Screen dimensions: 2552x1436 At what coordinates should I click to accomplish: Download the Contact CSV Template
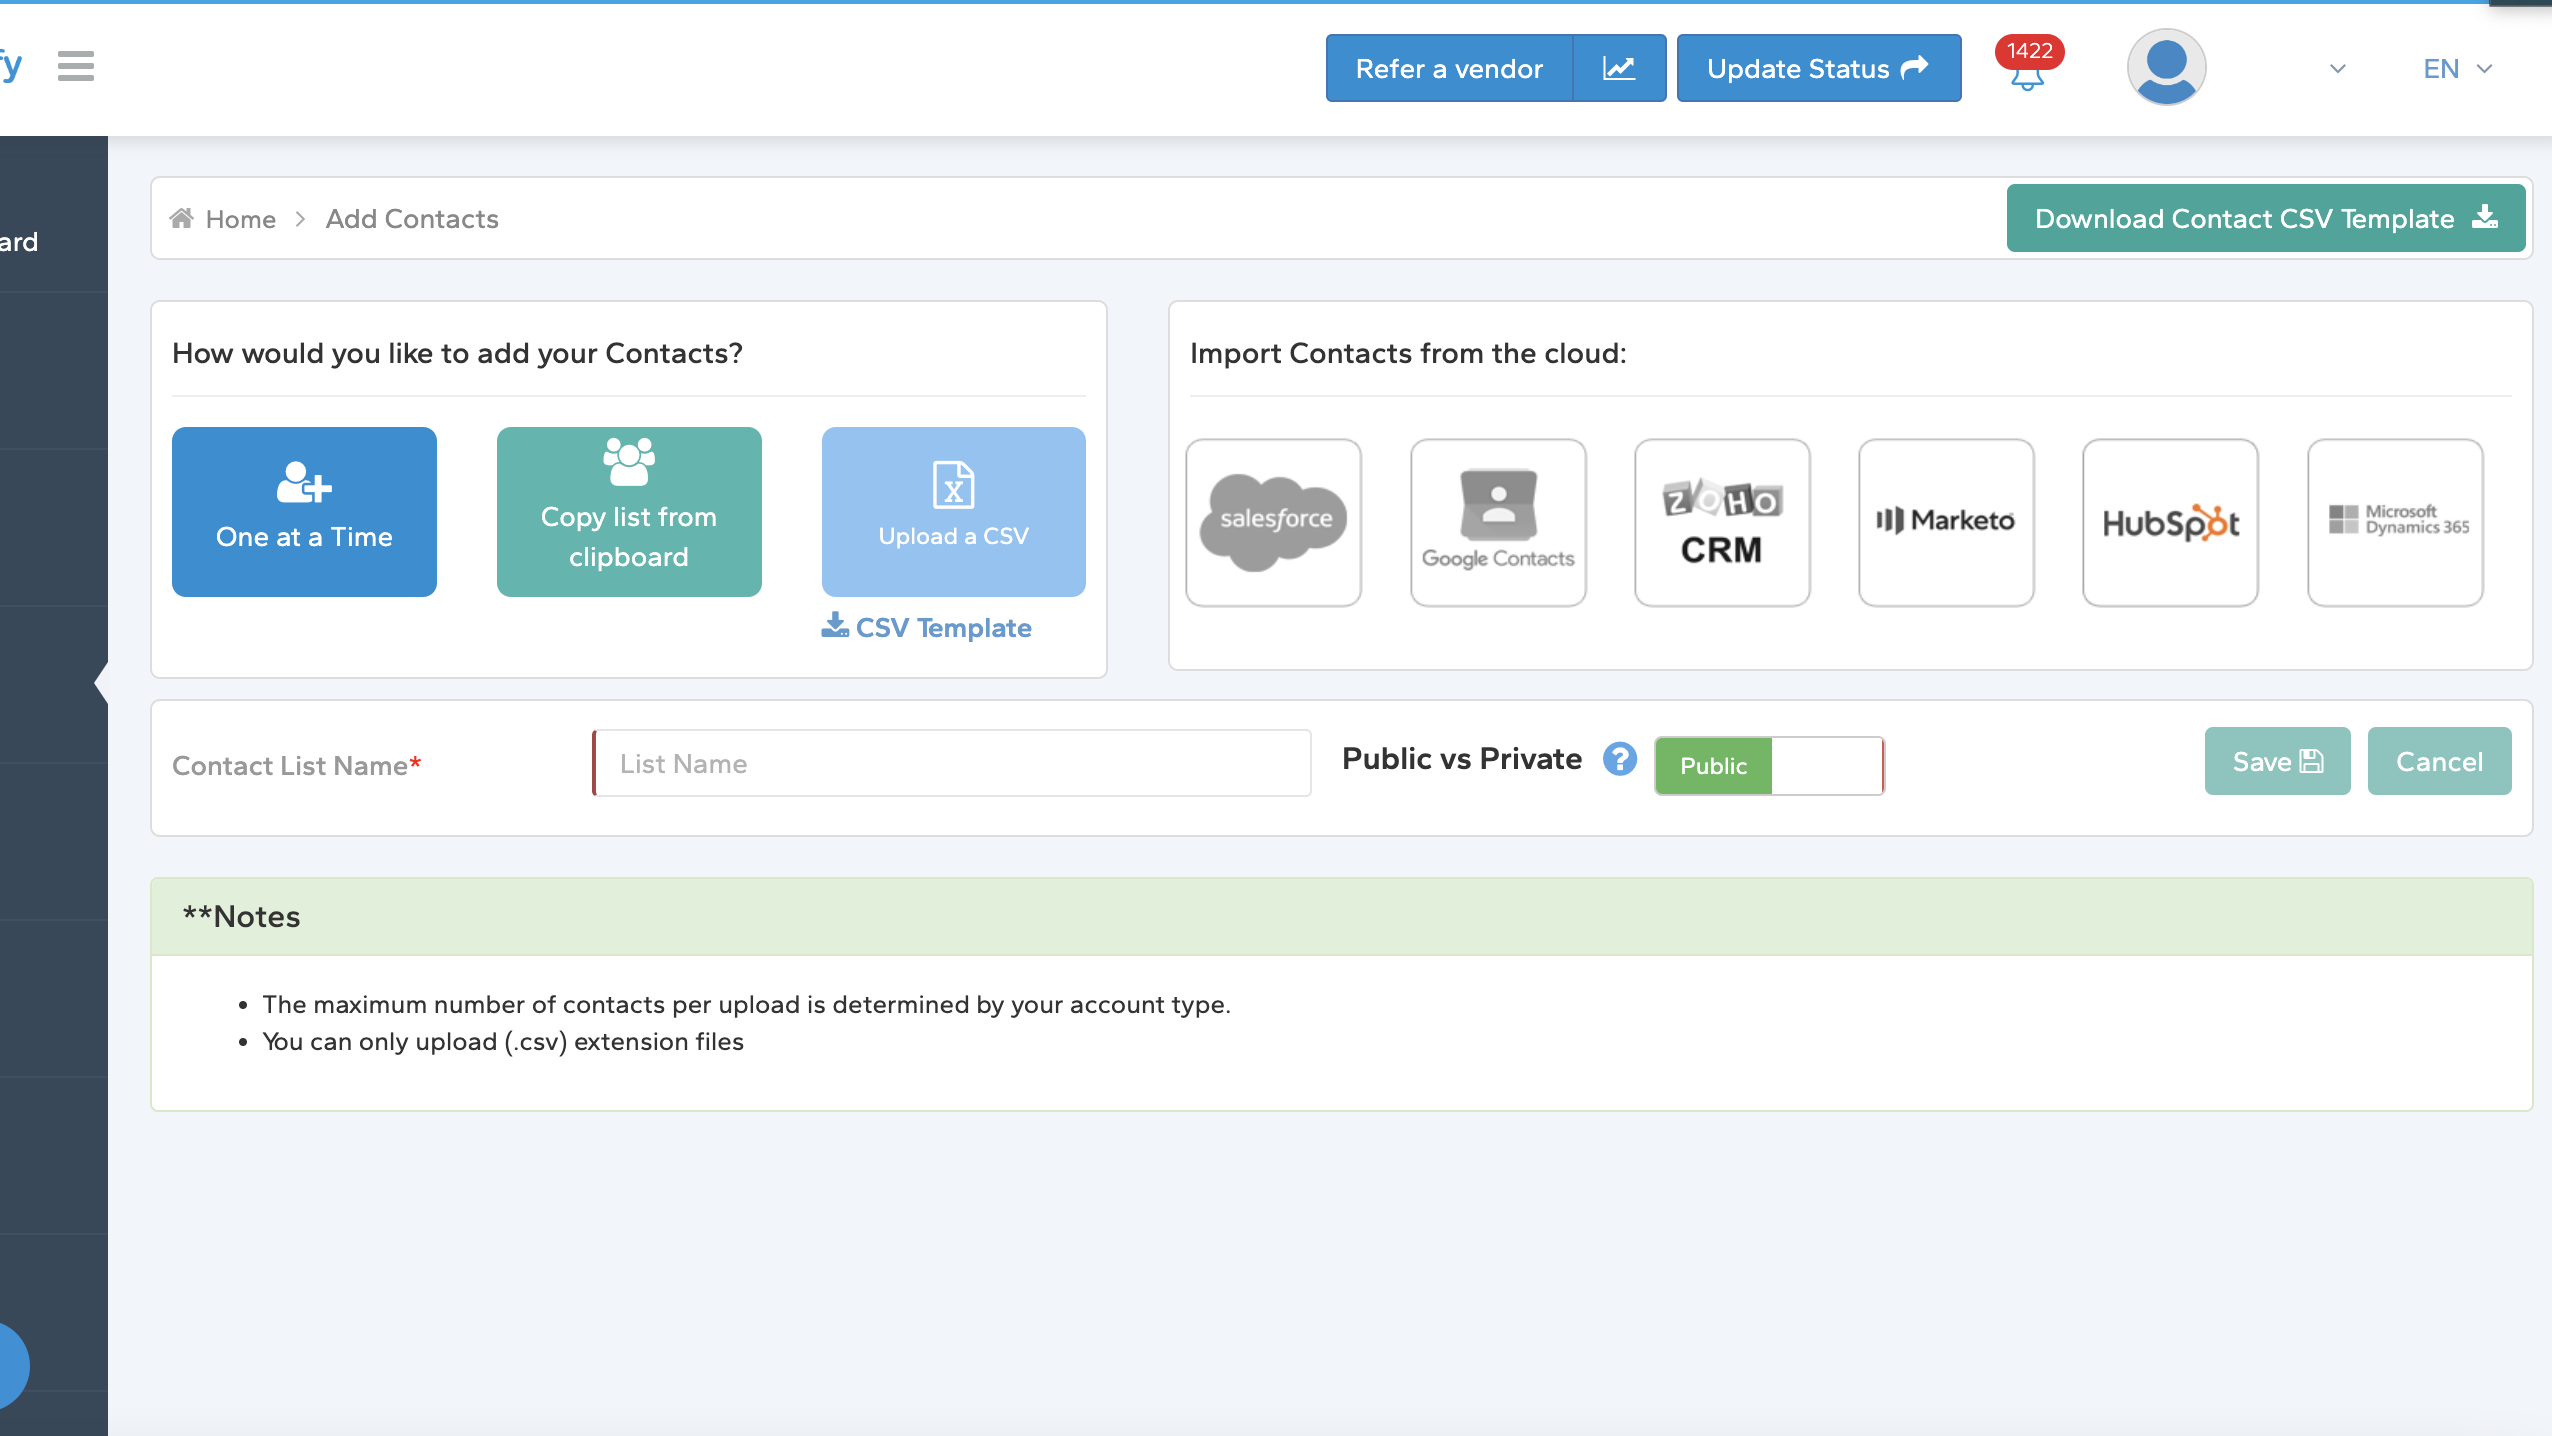(2264, 218)
